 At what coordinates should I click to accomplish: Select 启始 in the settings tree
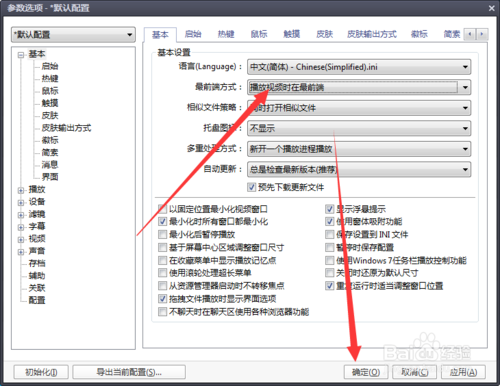pos(50,66)
